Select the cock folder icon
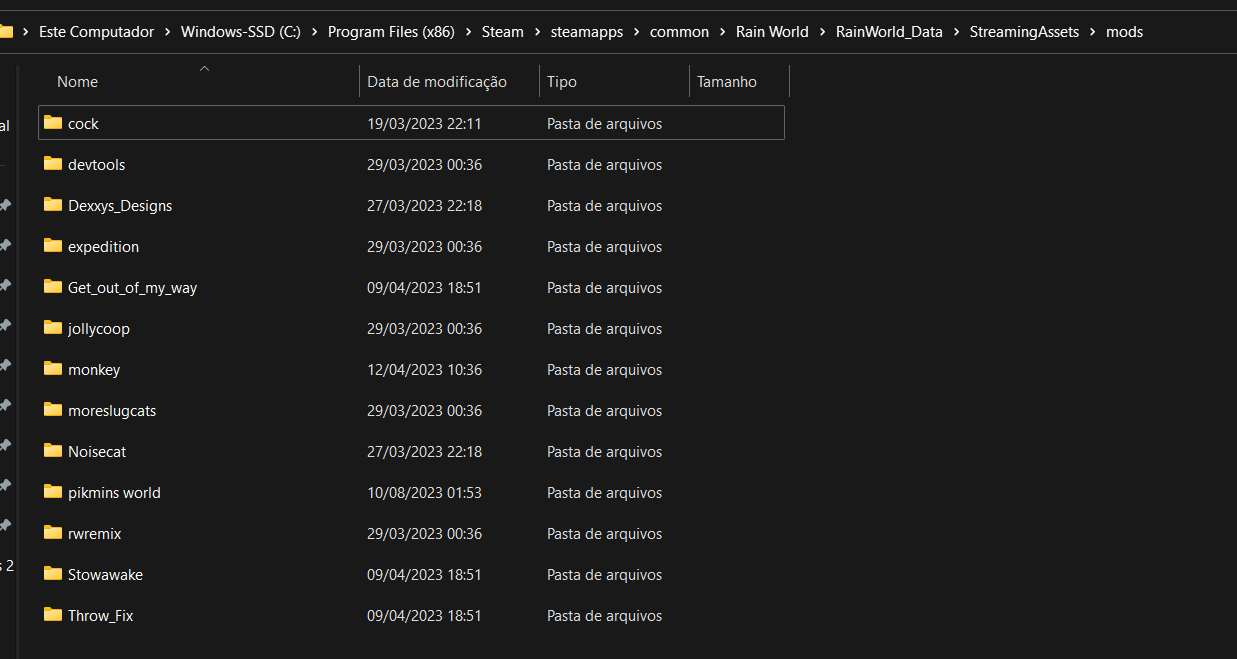The image size is (1237, 659). click(53, 123)
